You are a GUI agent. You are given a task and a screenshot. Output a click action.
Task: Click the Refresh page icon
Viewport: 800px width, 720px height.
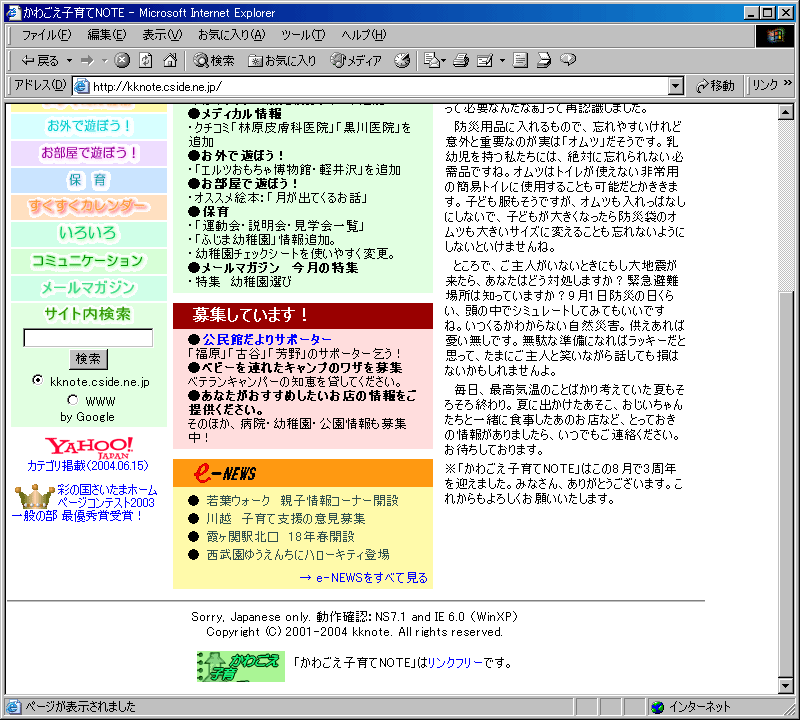(146, 61)
